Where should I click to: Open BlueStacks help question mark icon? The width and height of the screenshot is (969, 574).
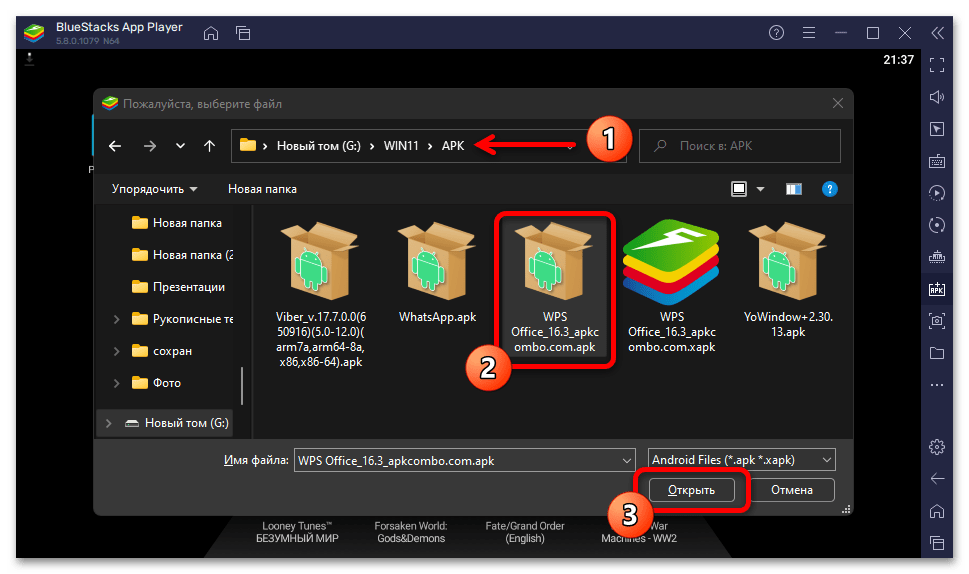click(776, 33)
